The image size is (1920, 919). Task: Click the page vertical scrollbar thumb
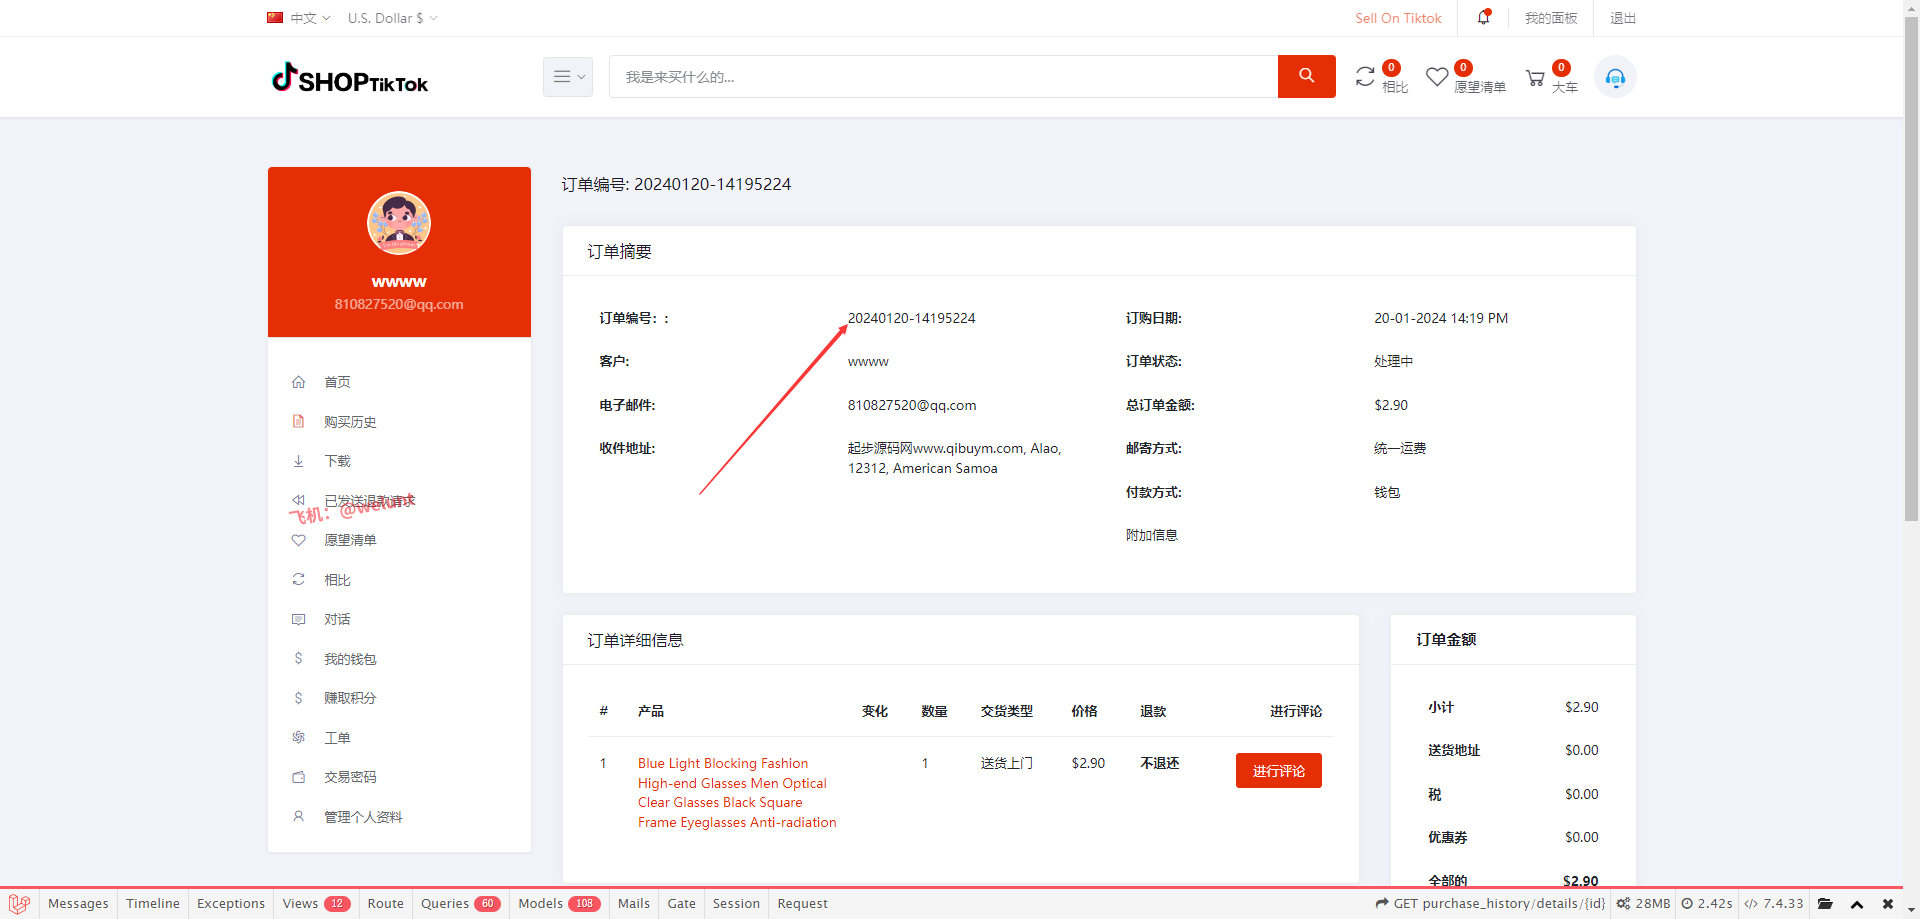1911,268
